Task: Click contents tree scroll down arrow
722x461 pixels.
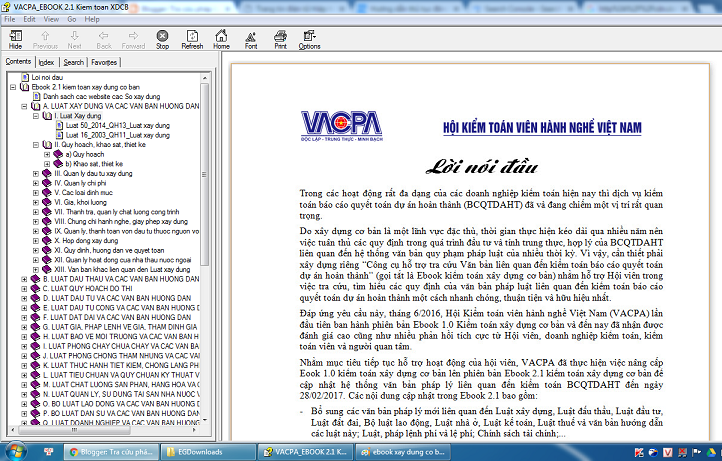Action: (205, 420)
